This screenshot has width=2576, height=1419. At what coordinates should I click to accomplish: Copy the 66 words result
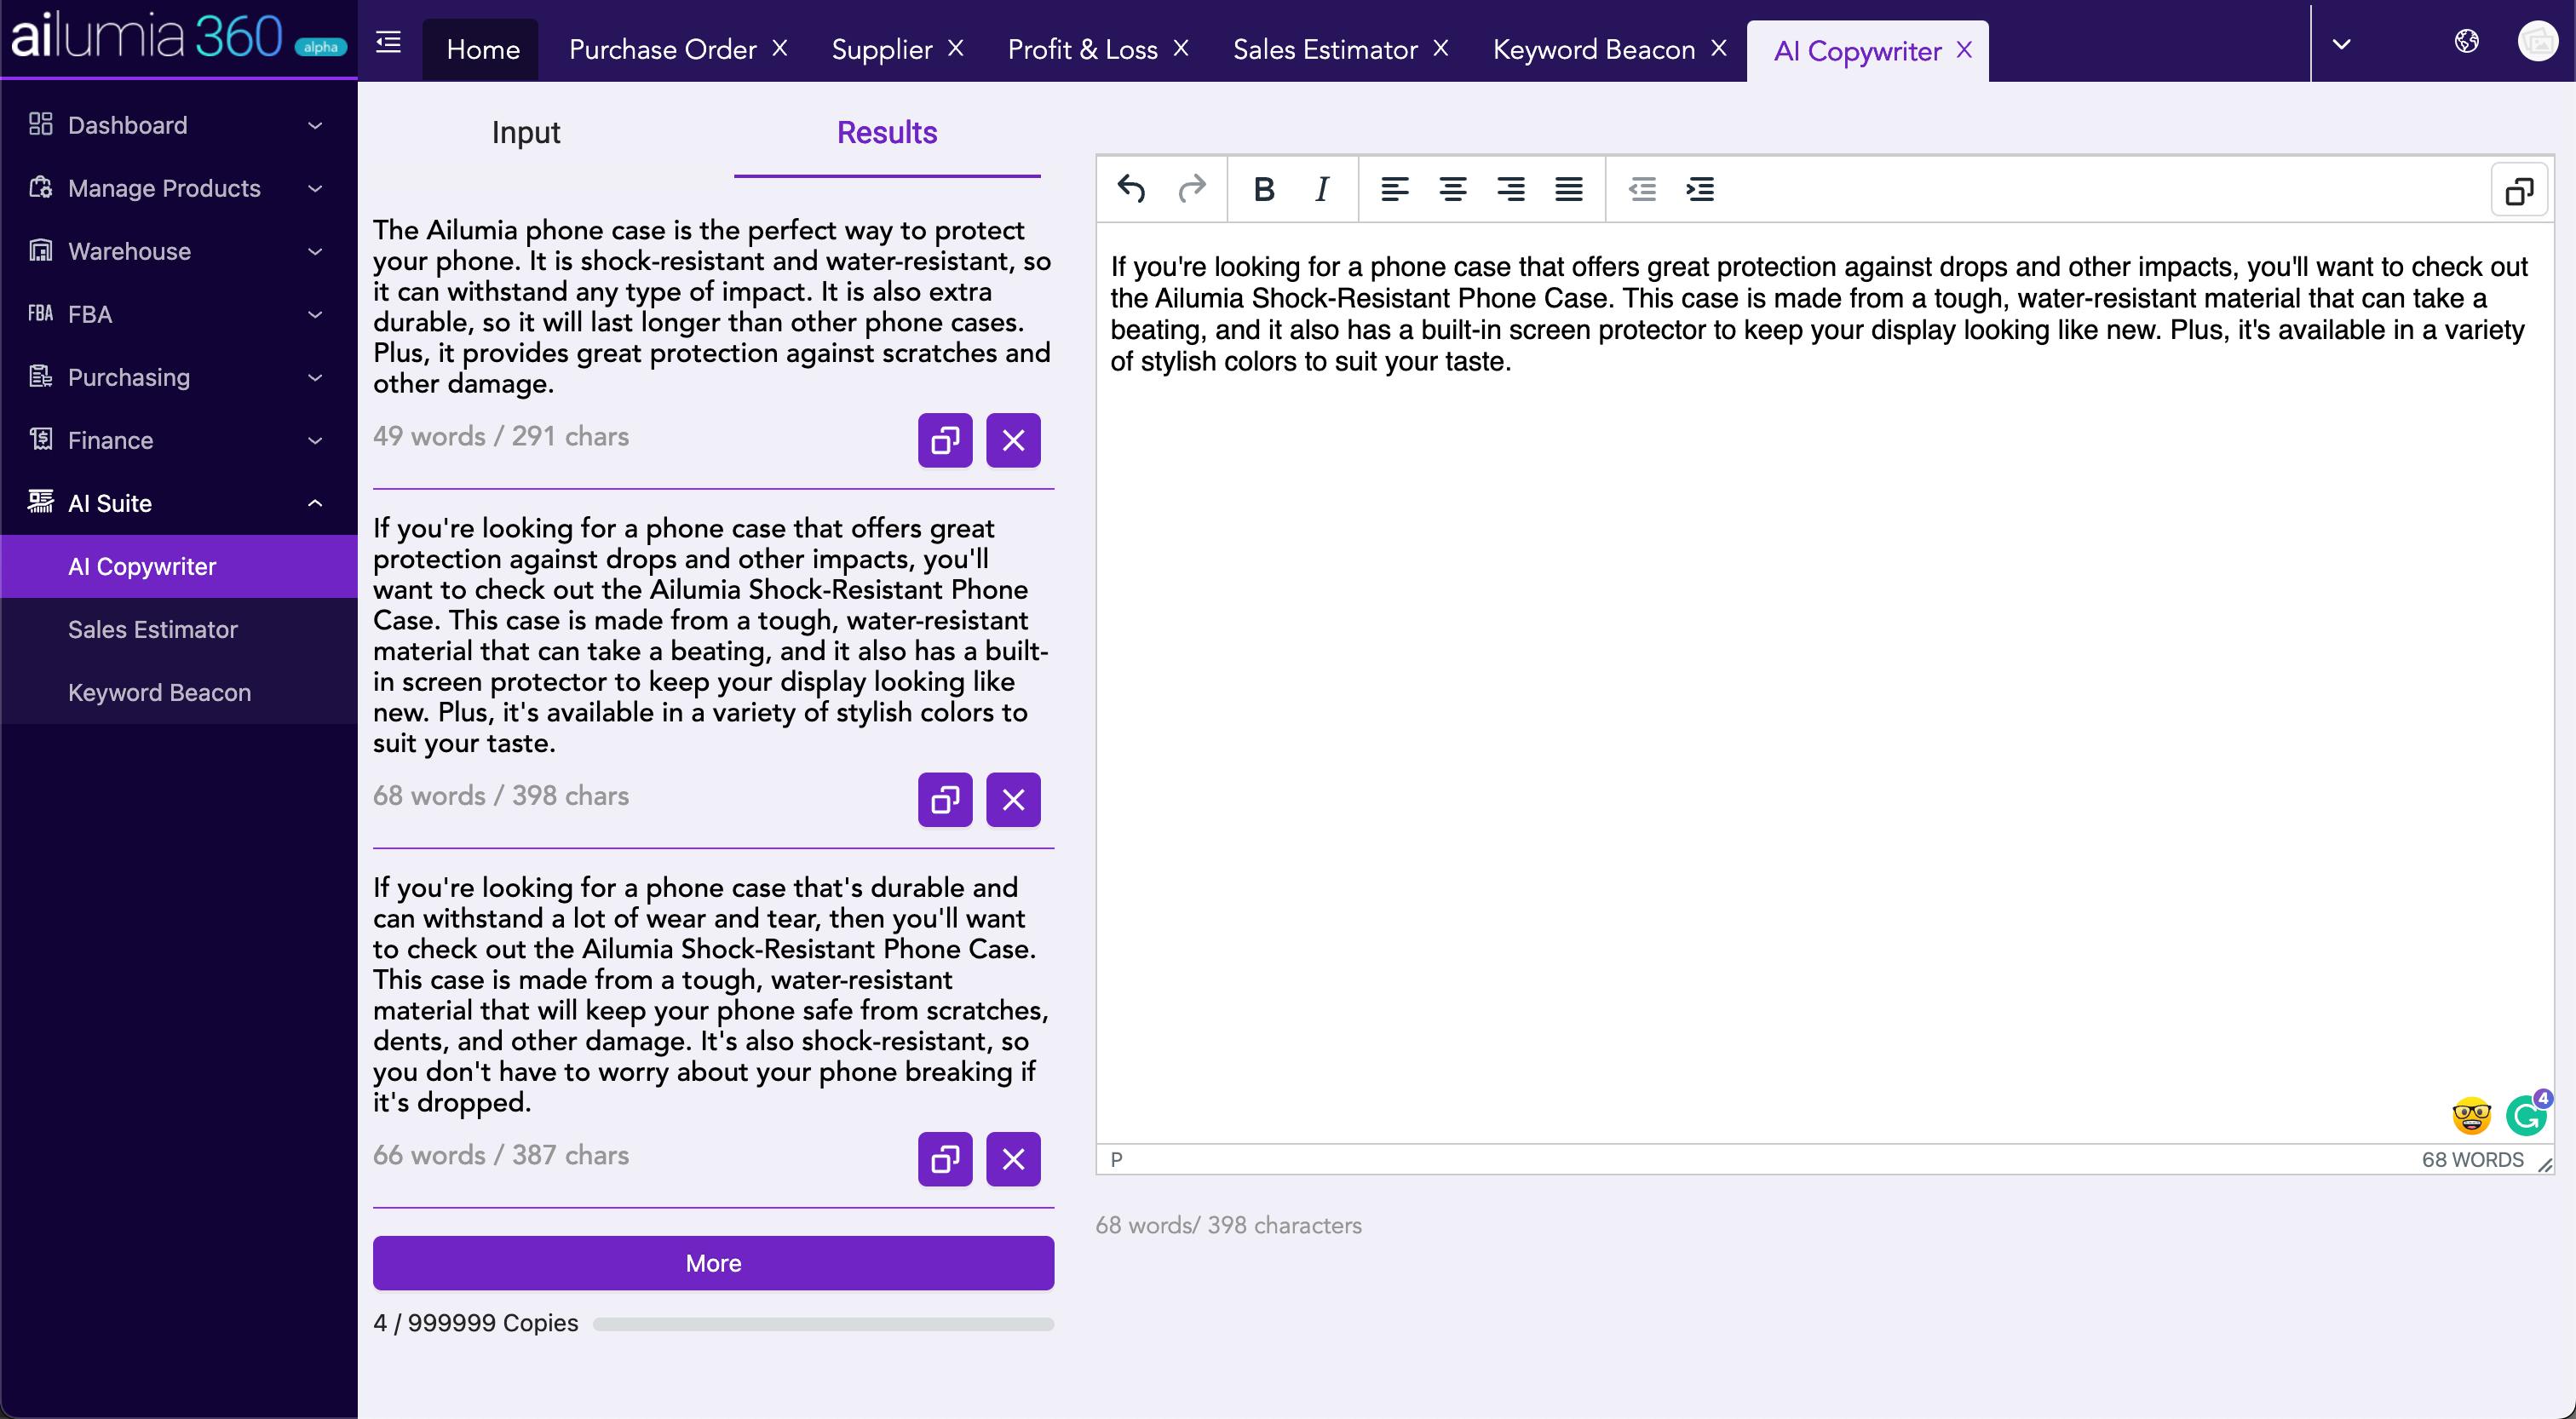coord(945,1159)
